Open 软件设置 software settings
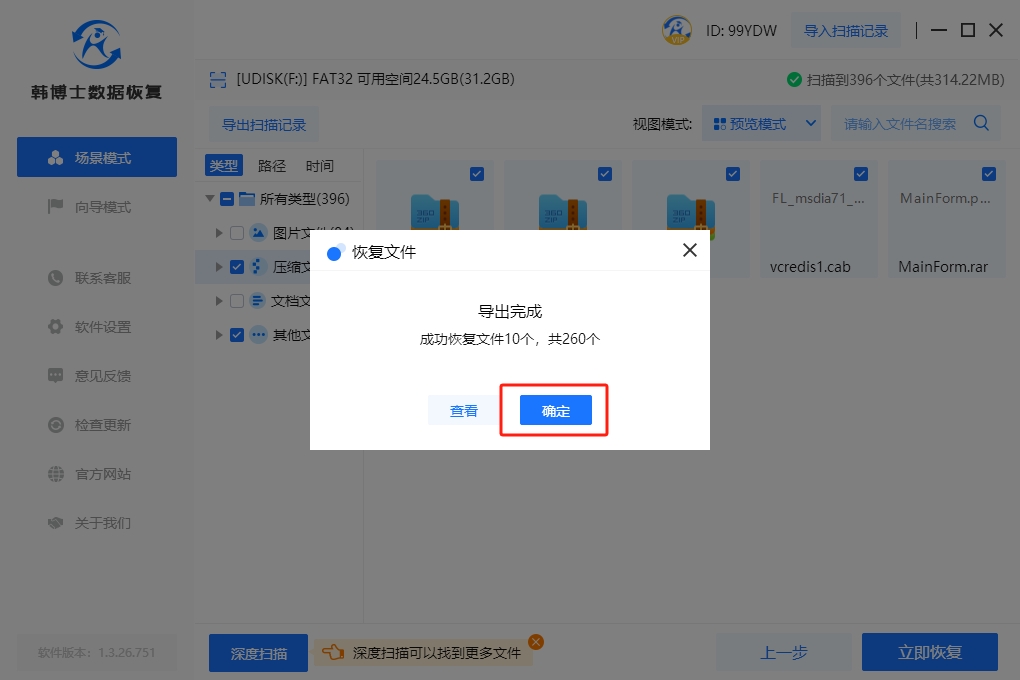 click(x=102, y=327)
